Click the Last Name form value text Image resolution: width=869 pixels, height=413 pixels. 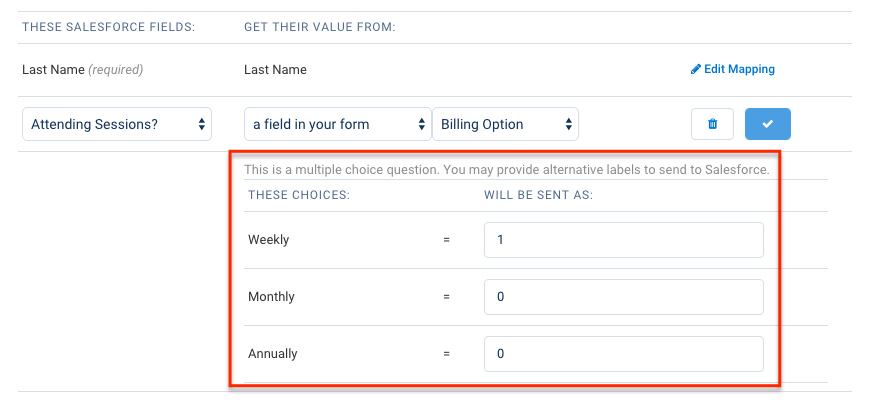tap(275, 70)
